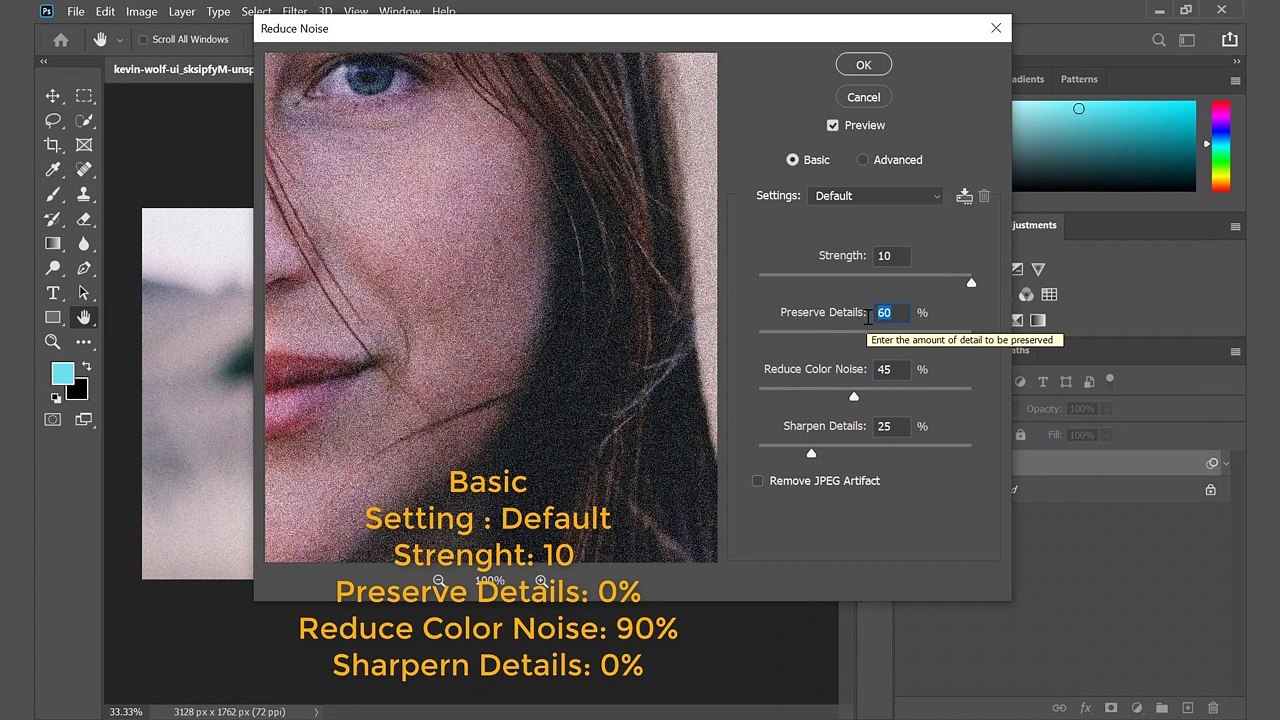This screenshot has width=1280, height=720.
Task: Click the Strength value field
Action: pyautogui.click(x=890, y=256)
